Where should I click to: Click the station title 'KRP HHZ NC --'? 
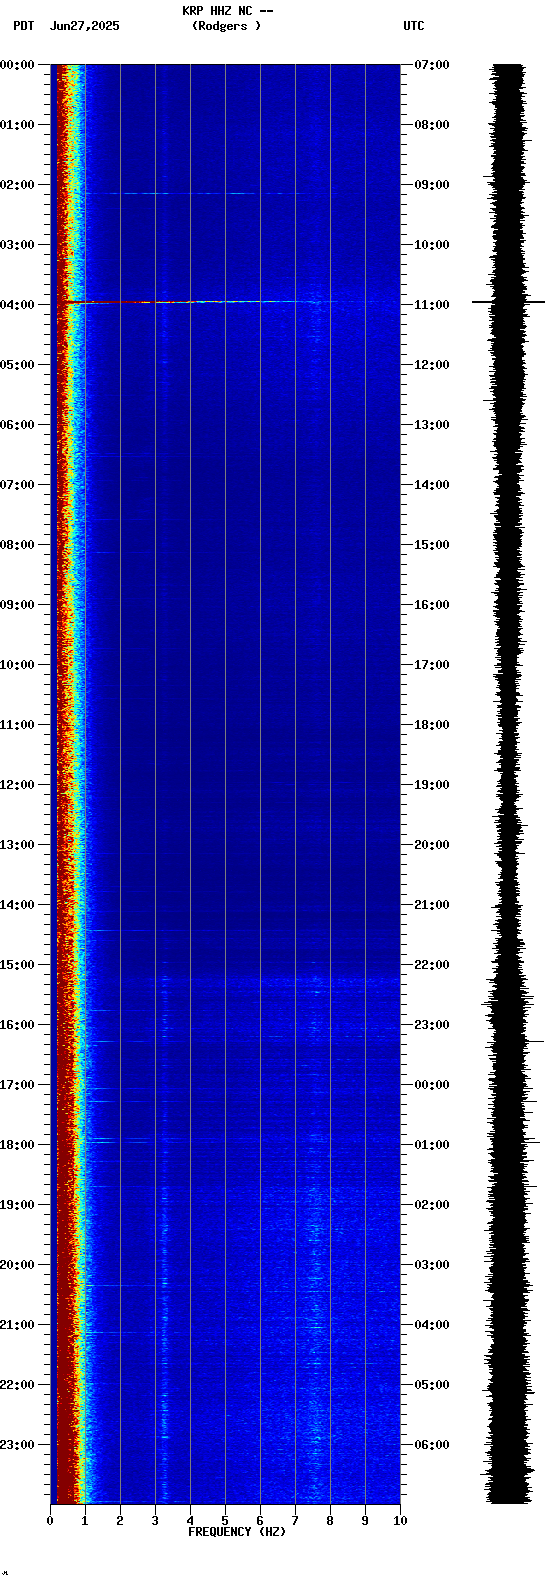coord(228,11)
